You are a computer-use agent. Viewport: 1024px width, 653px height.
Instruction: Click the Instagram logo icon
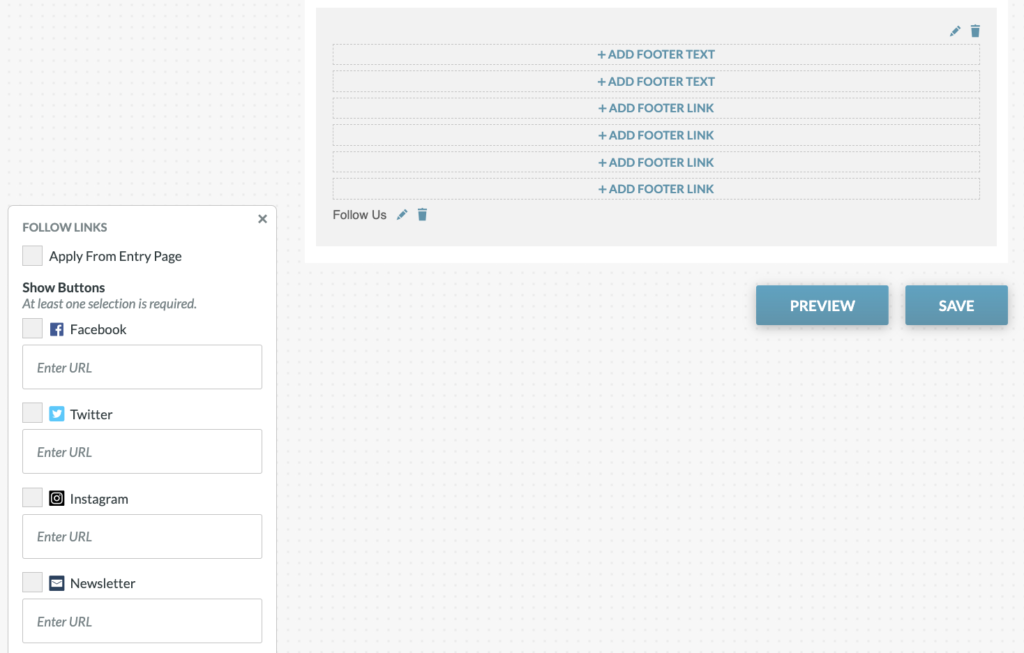[57, 498]
